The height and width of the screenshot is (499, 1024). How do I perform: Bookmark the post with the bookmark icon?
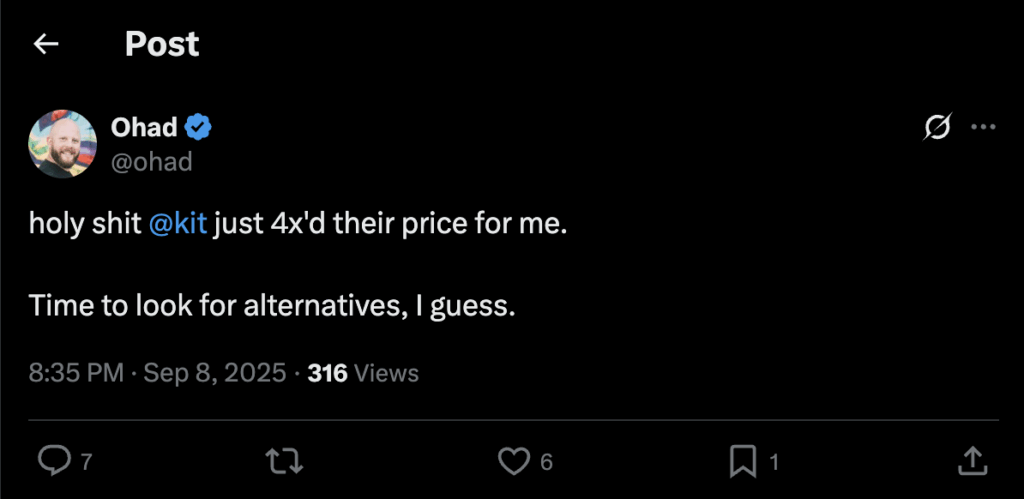pos(742,460)
